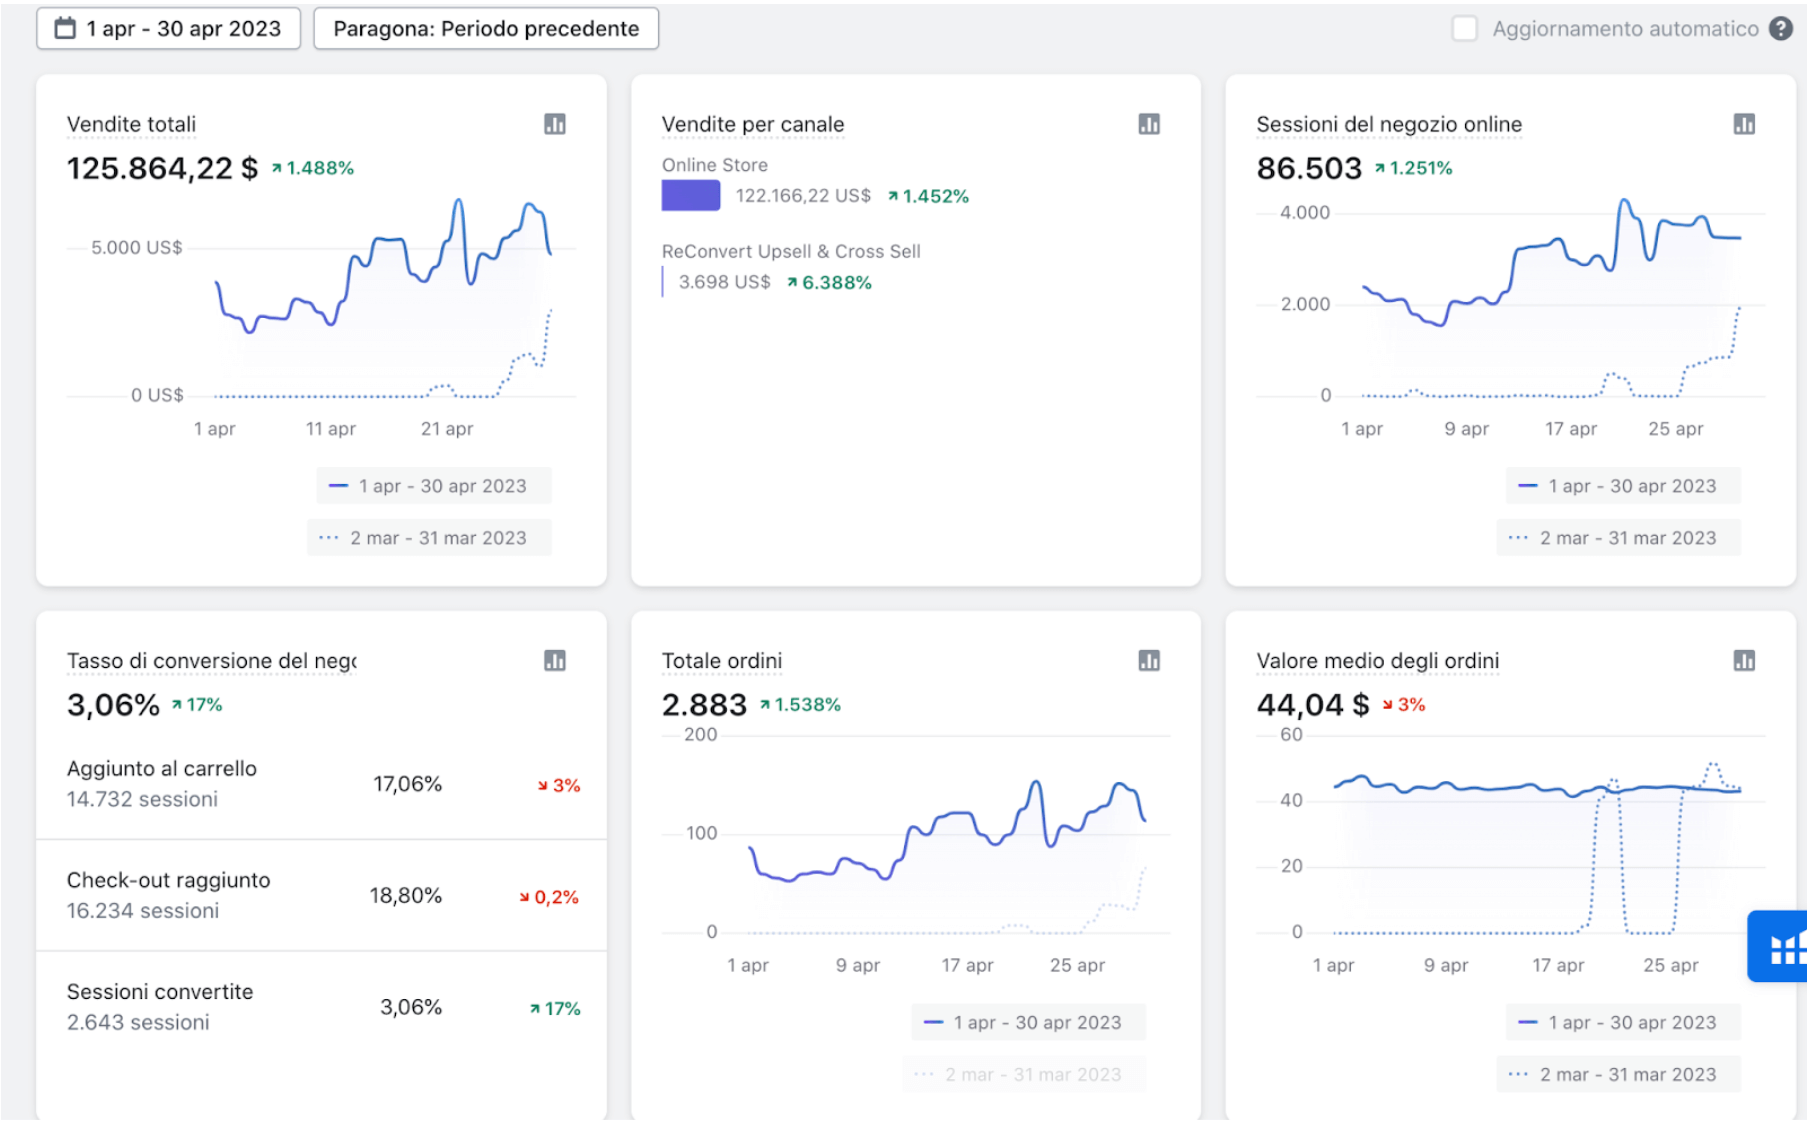Toggle 1 apr - 30 apr legend in Vendite totali
The height and width of the screenshot is (1122, 1810).
(434, 486)
